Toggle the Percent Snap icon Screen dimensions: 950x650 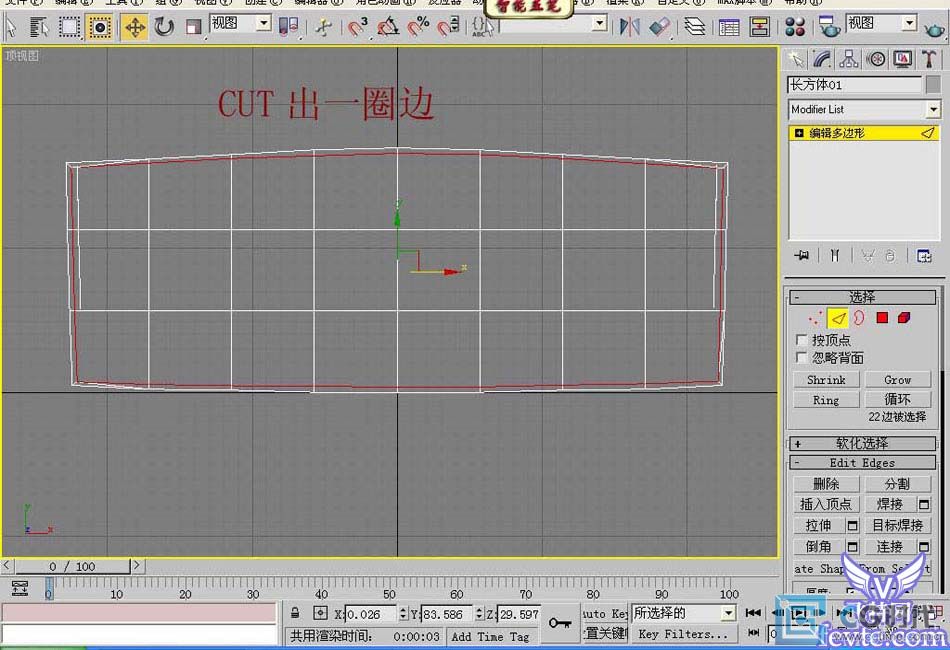pos(418,27)
